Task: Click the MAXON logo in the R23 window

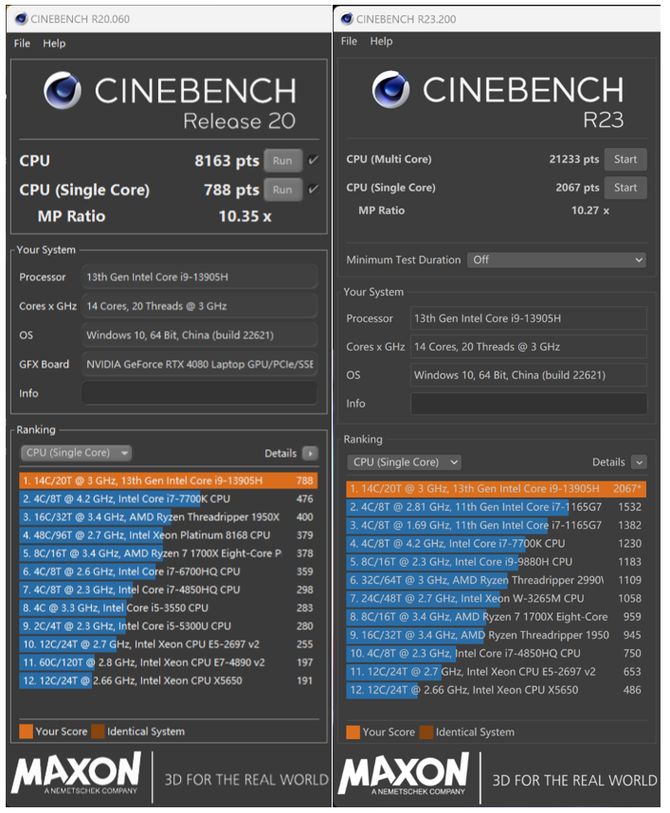Action: [x=403, y=774]
